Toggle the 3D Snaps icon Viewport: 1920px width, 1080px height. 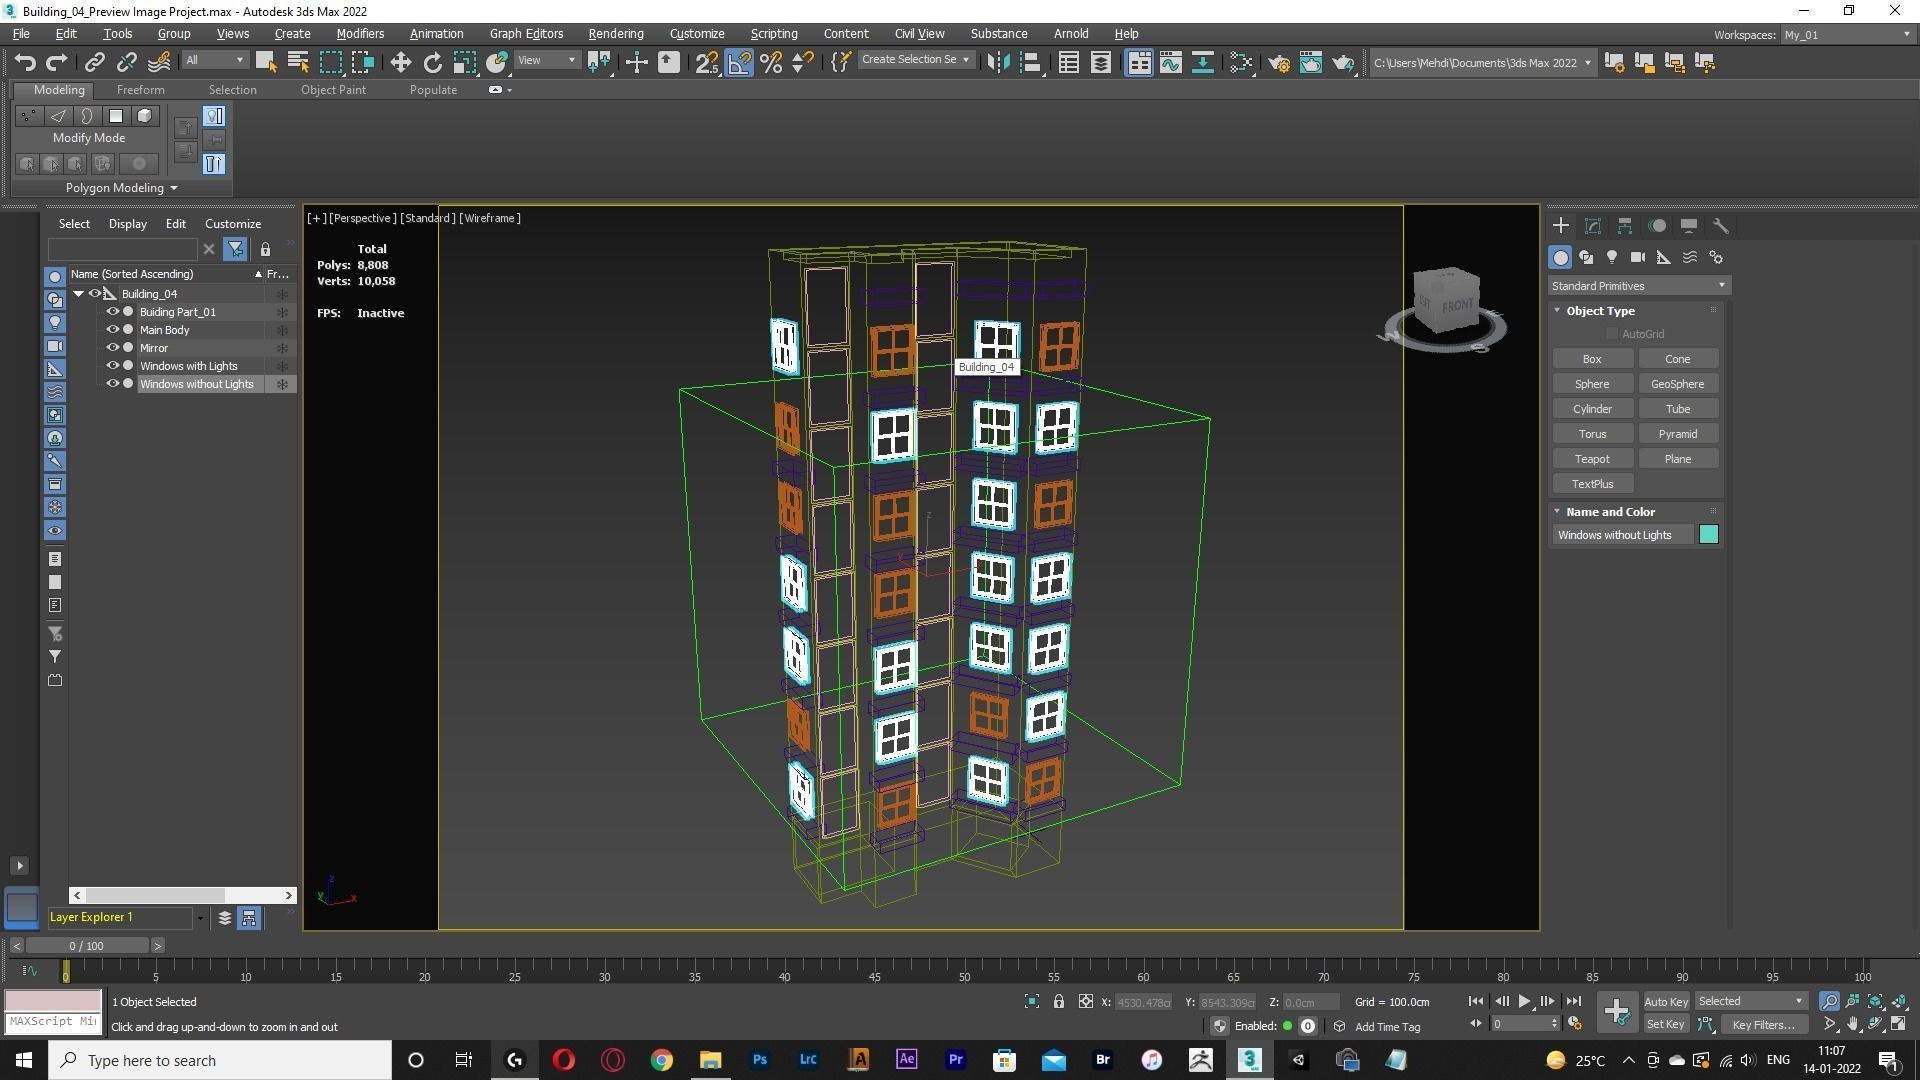tap(707, 62)
